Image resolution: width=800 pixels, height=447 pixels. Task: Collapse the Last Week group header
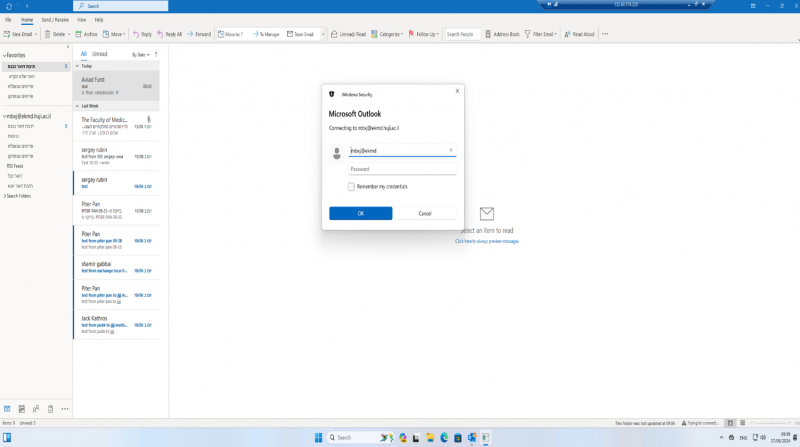[x=78, y=106]
